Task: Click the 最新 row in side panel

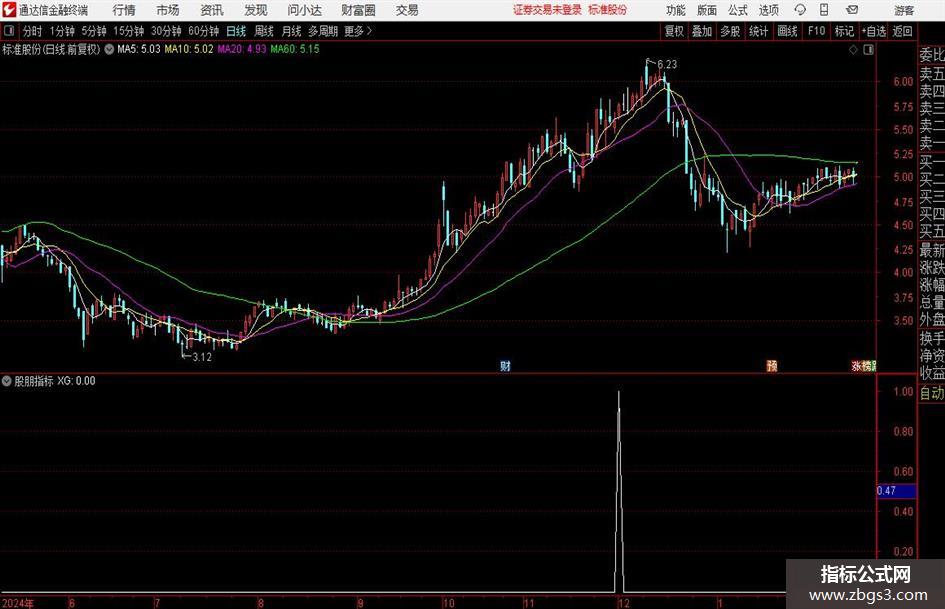Action: [932, 249]
